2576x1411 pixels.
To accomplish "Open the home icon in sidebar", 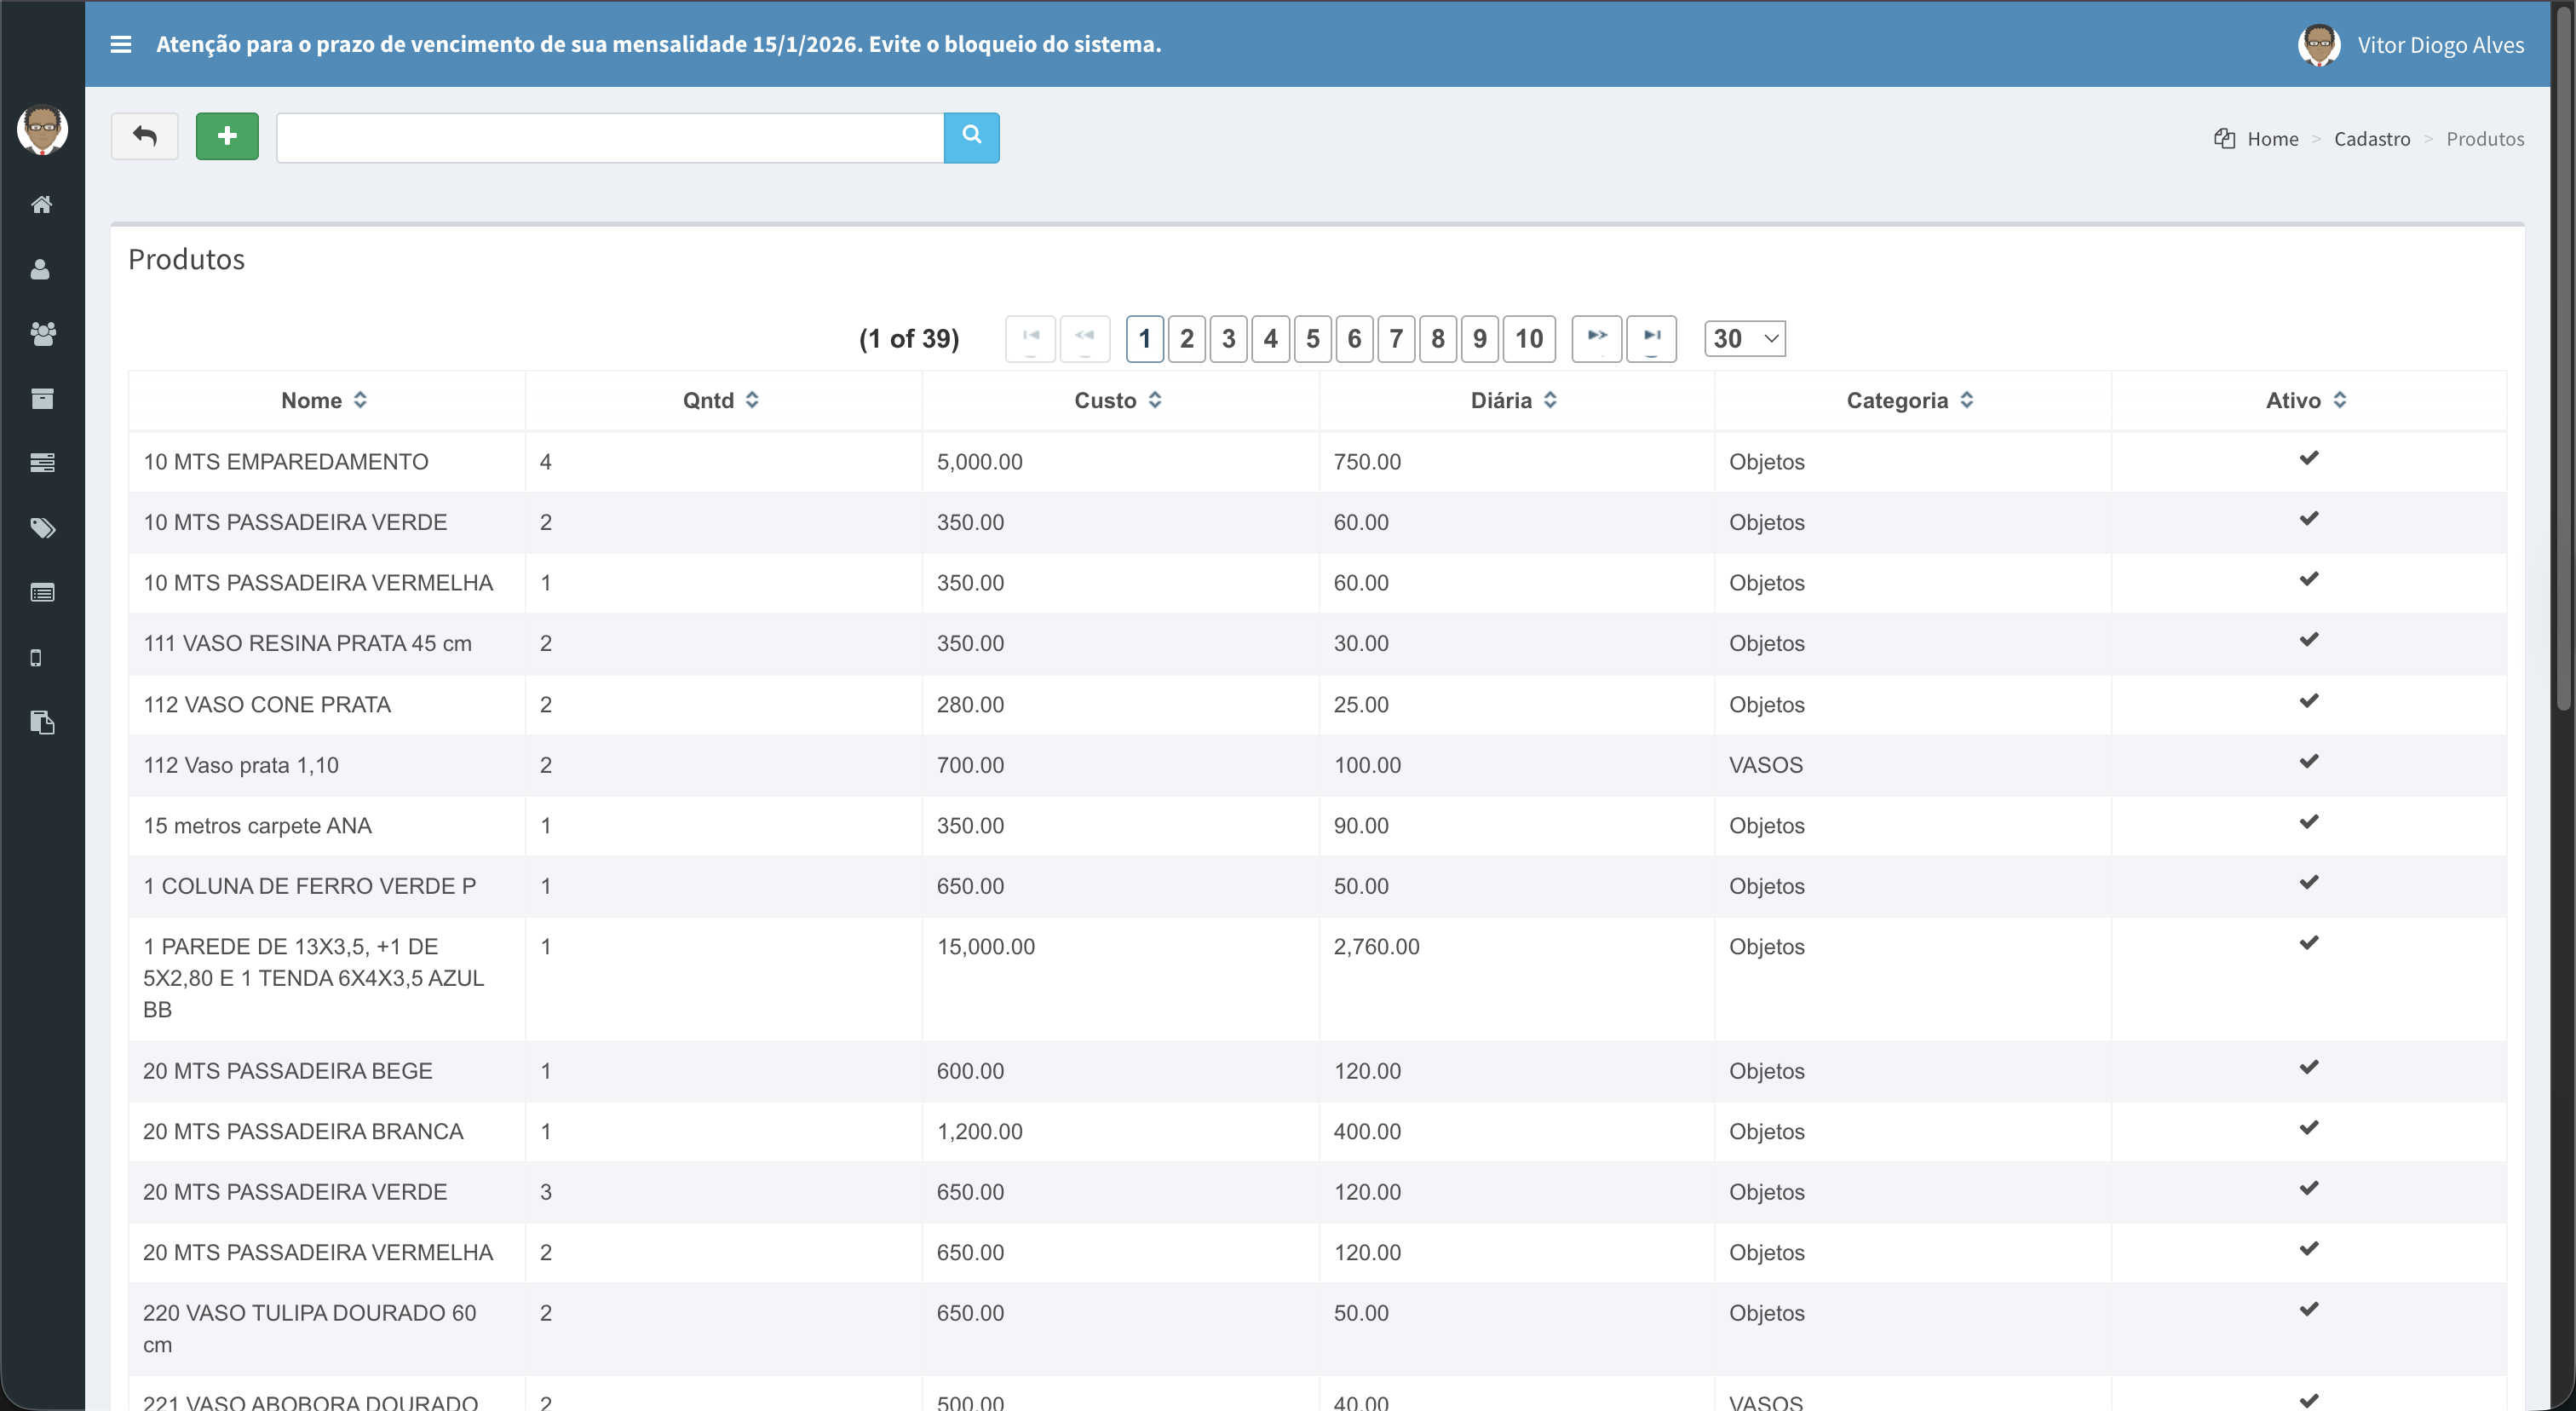I will 42,205.
